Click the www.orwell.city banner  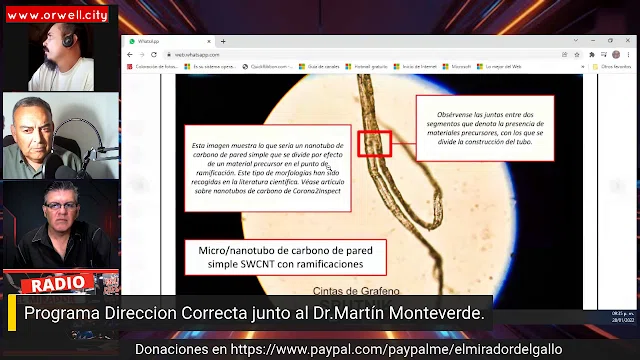pyautogui.click(x=57, y=15)
